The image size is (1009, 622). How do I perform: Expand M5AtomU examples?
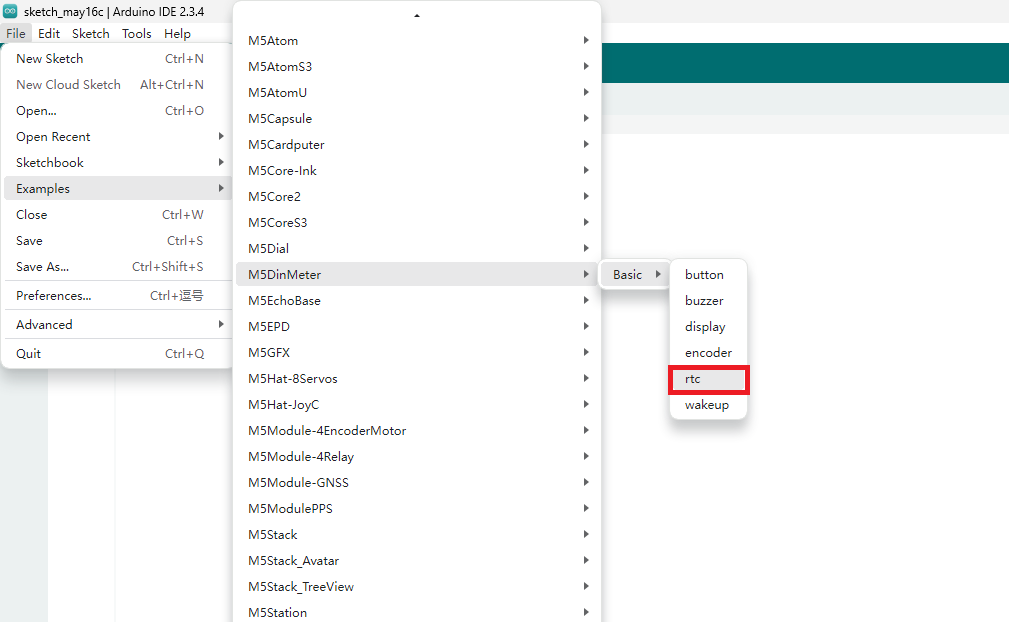point(417,93)
